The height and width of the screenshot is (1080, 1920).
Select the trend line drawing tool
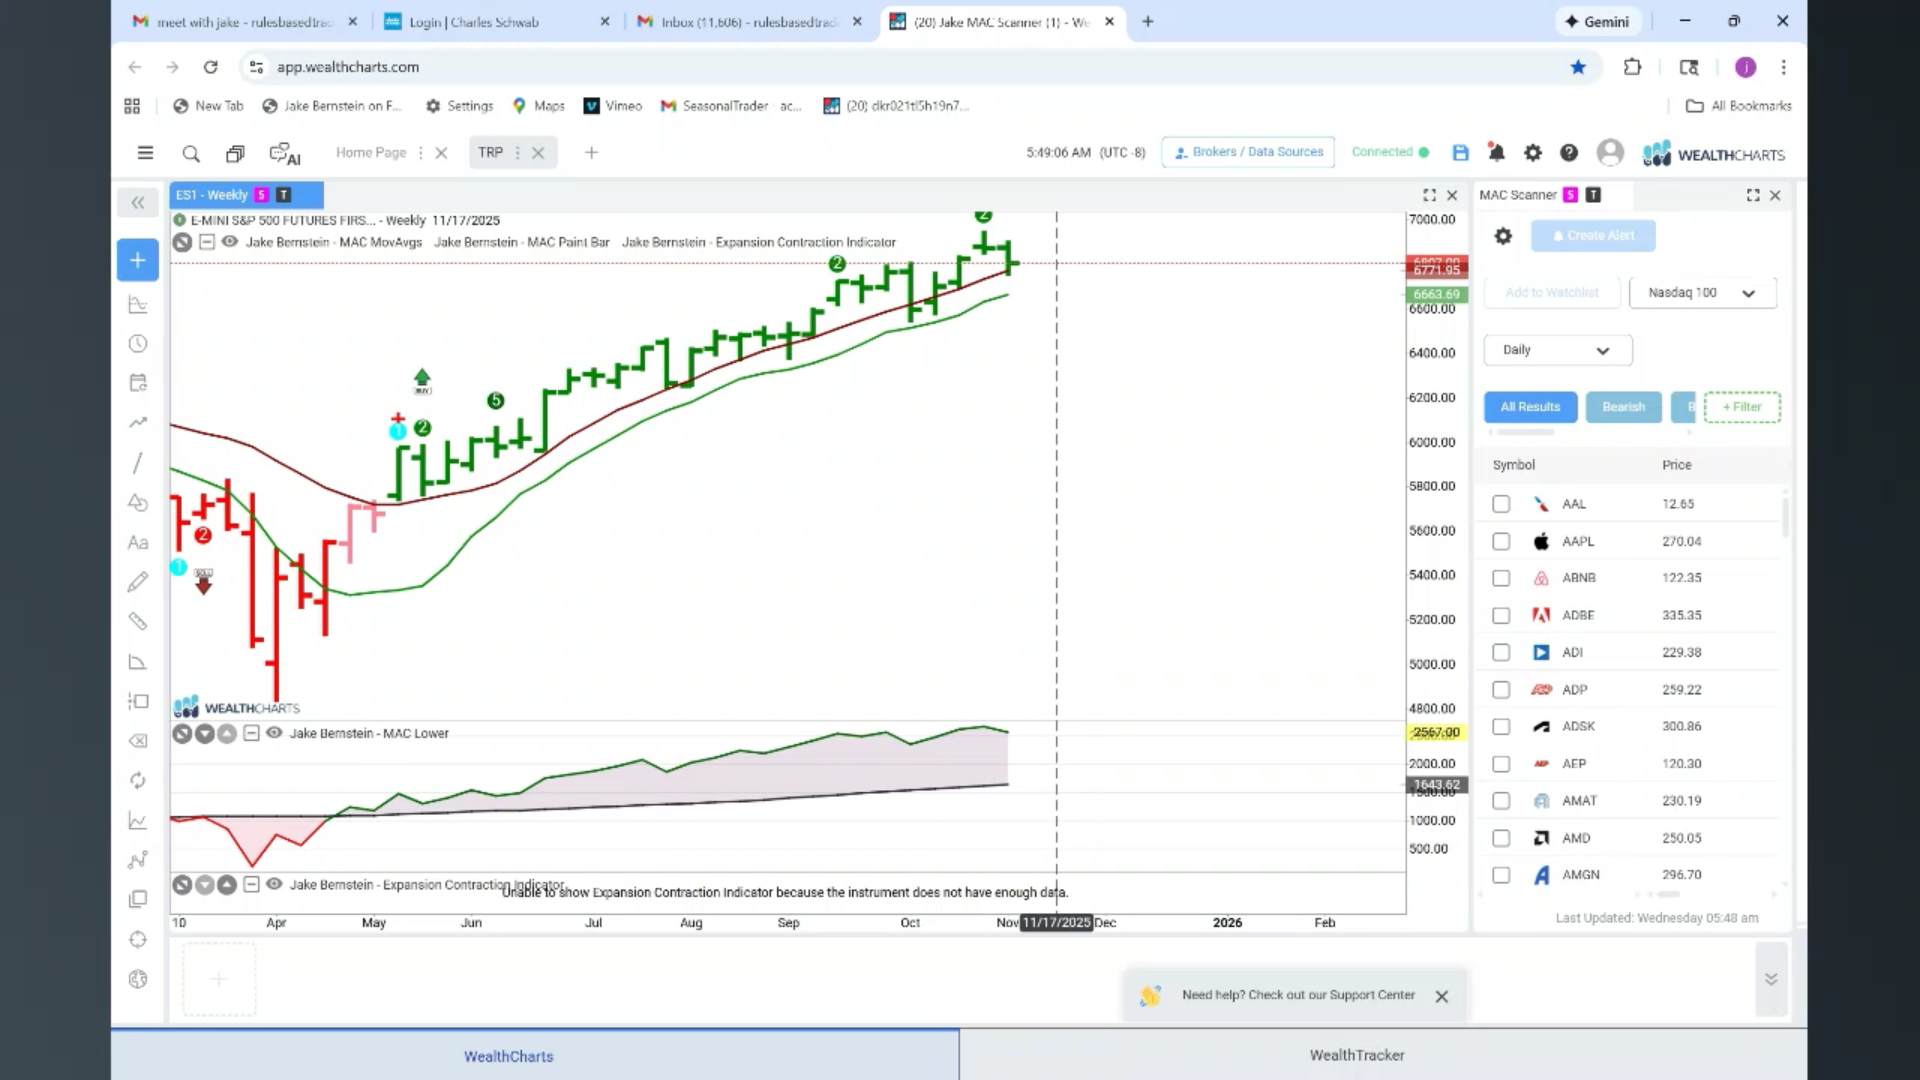click(x=138, y=463)
